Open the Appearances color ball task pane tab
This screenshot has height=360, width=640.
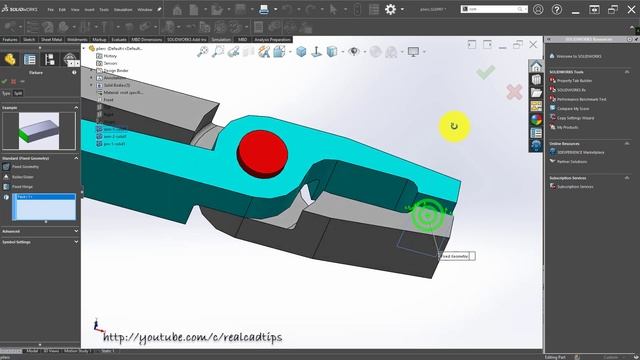[x=536, y=119]
